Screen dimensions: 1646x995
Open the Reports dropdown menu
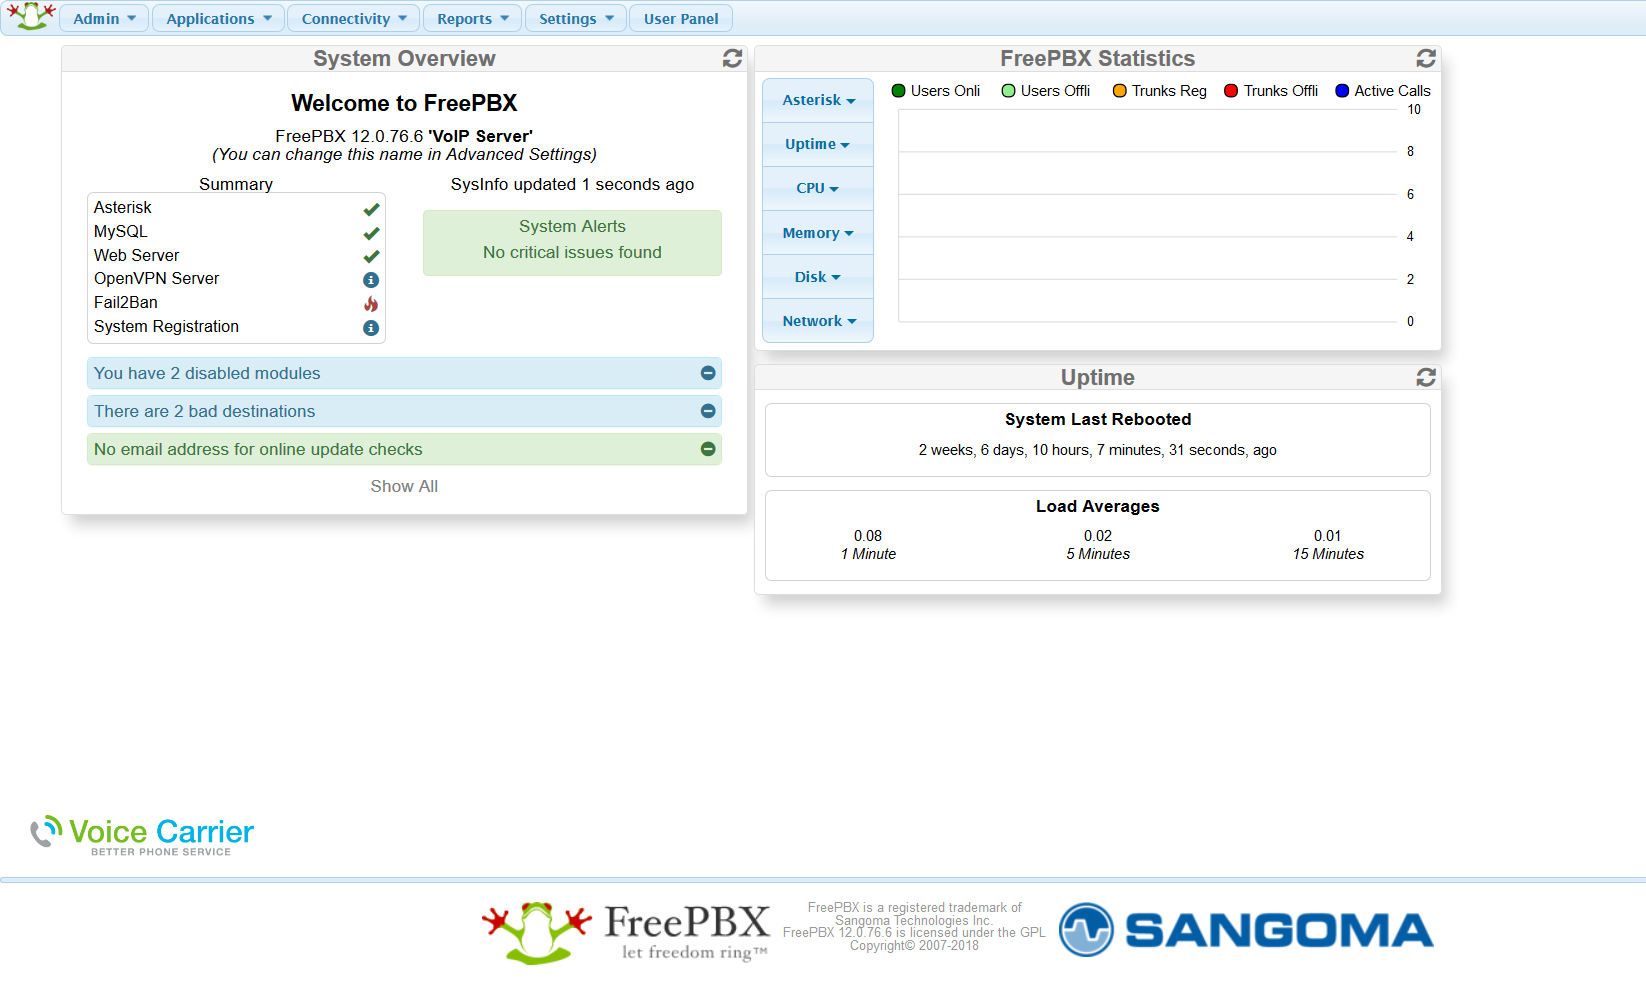tap(473, 18)
